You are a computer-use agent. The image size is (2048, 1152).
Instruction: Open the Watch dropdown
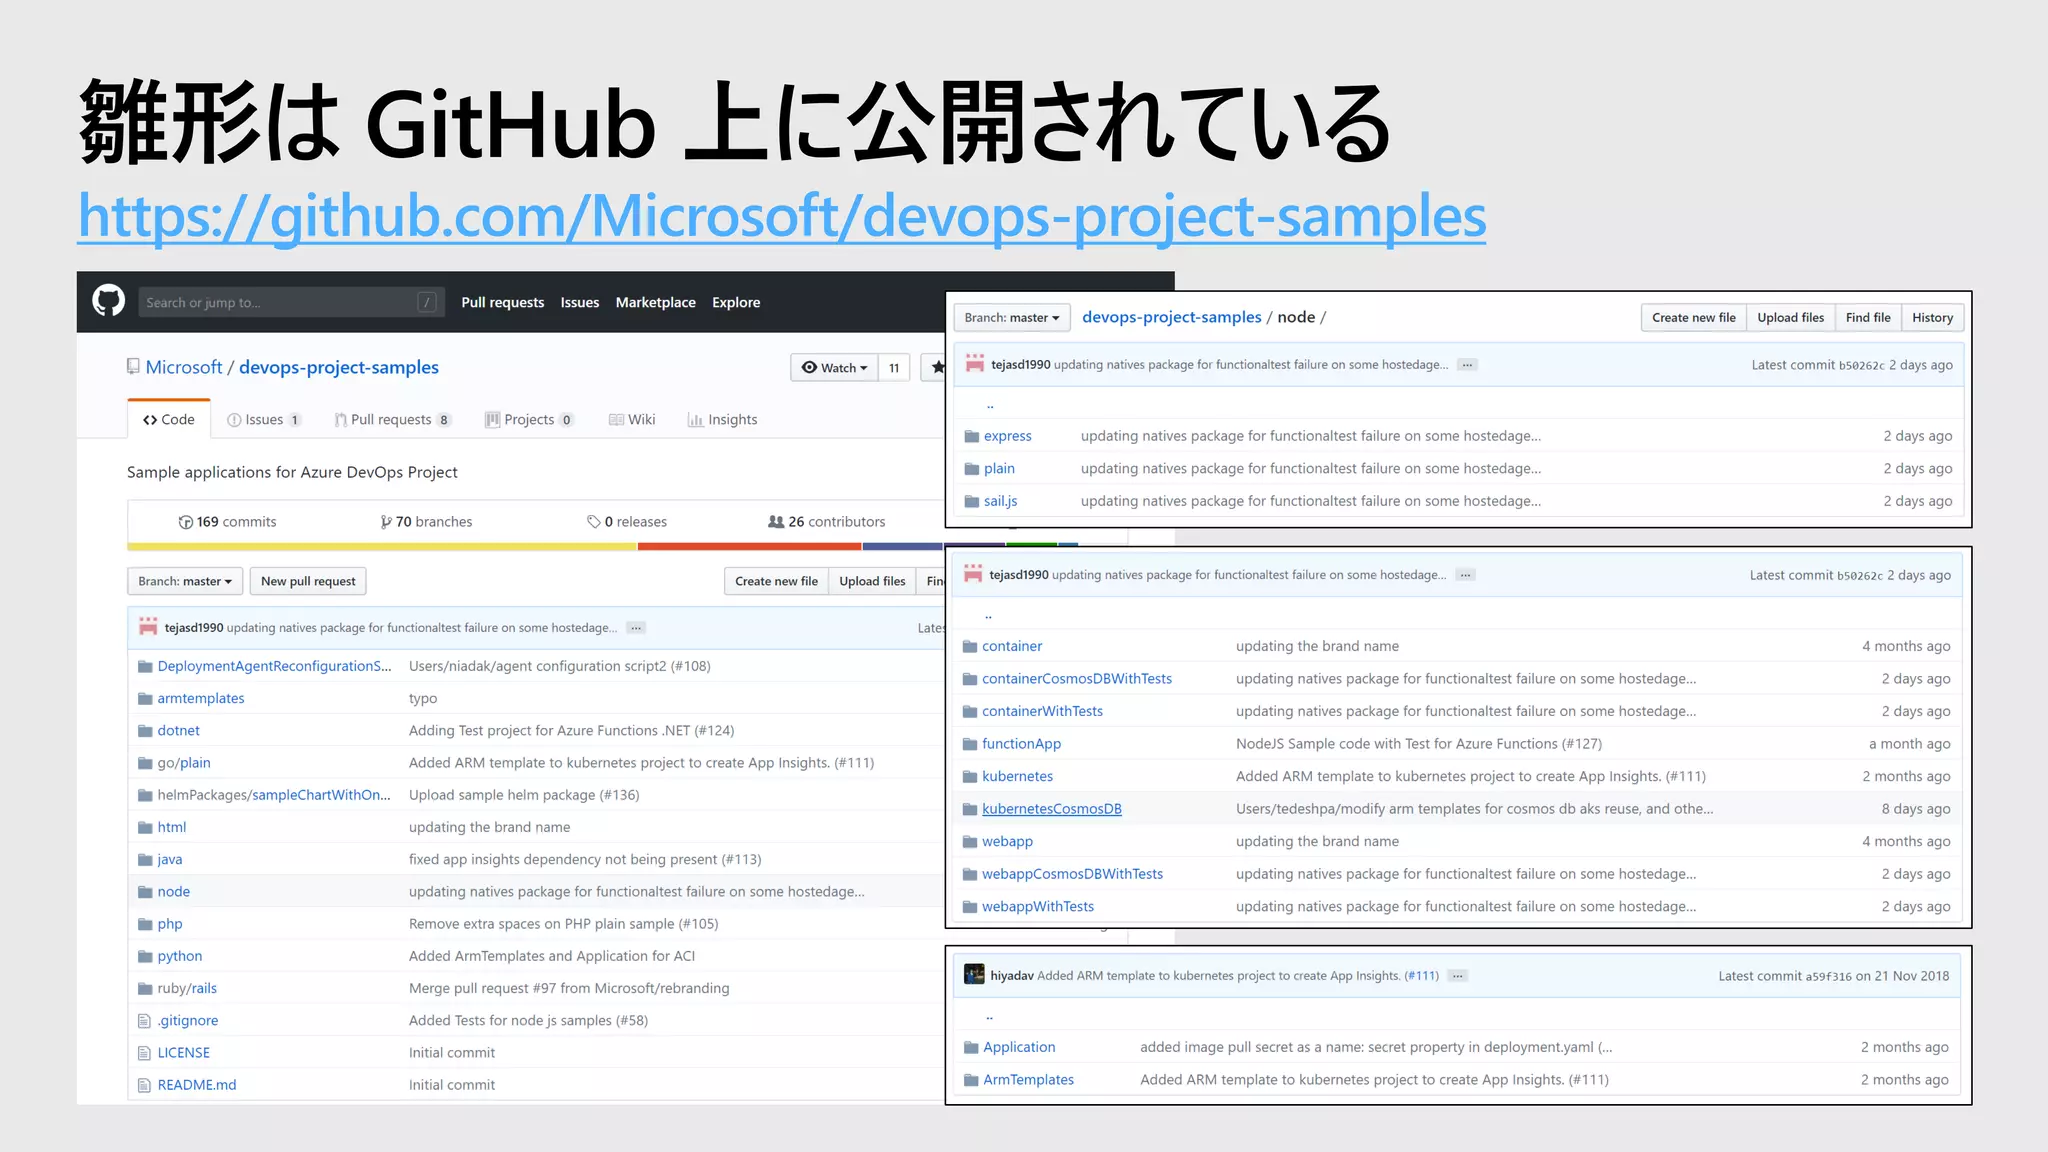835,368
